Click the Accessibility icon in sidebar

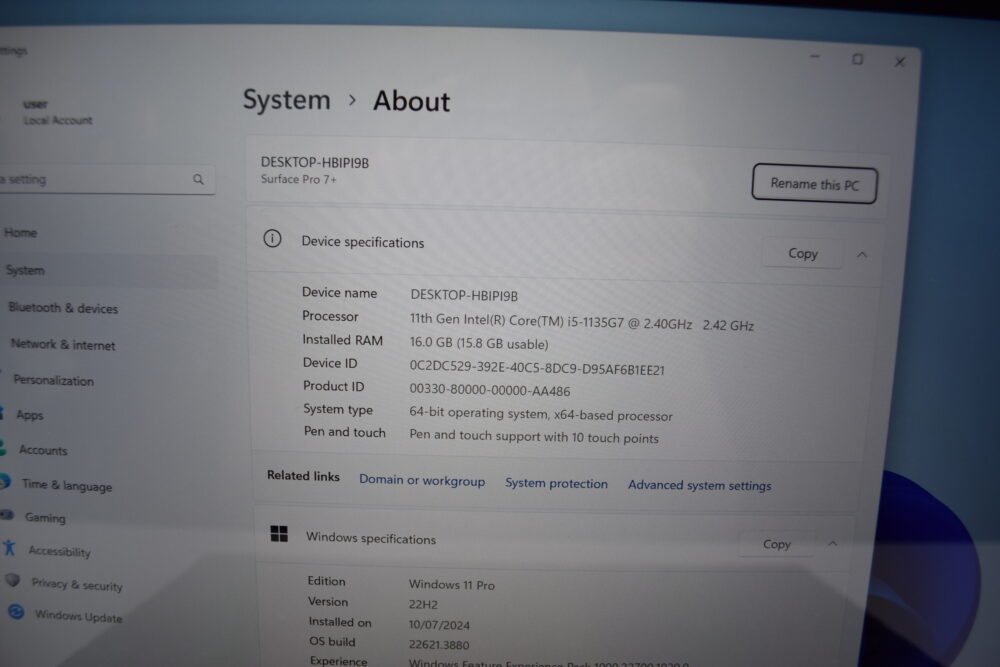9,547
